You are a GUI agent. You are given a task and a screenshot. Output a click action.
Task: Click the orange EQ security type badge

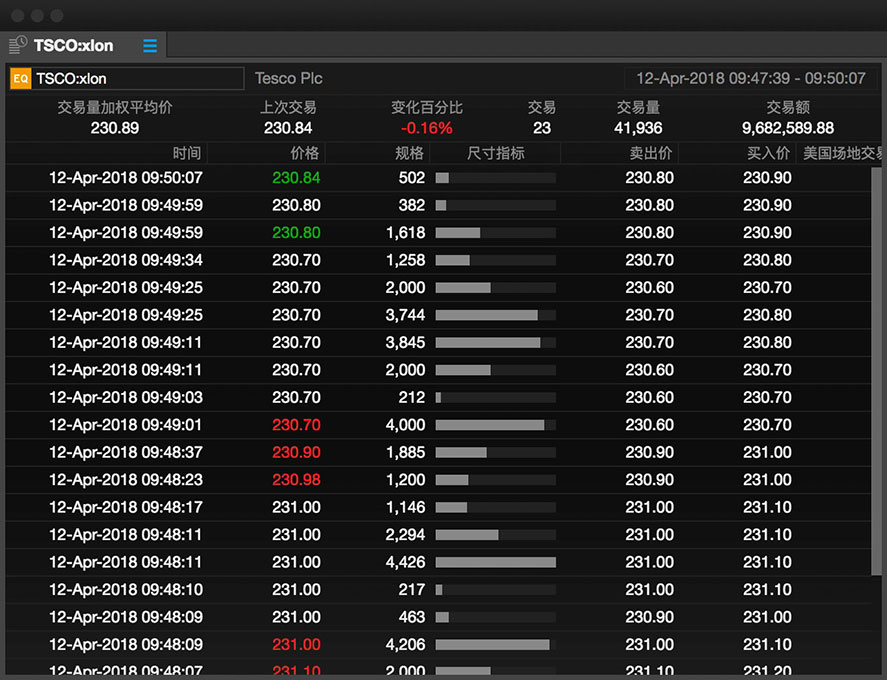point(19,78)
